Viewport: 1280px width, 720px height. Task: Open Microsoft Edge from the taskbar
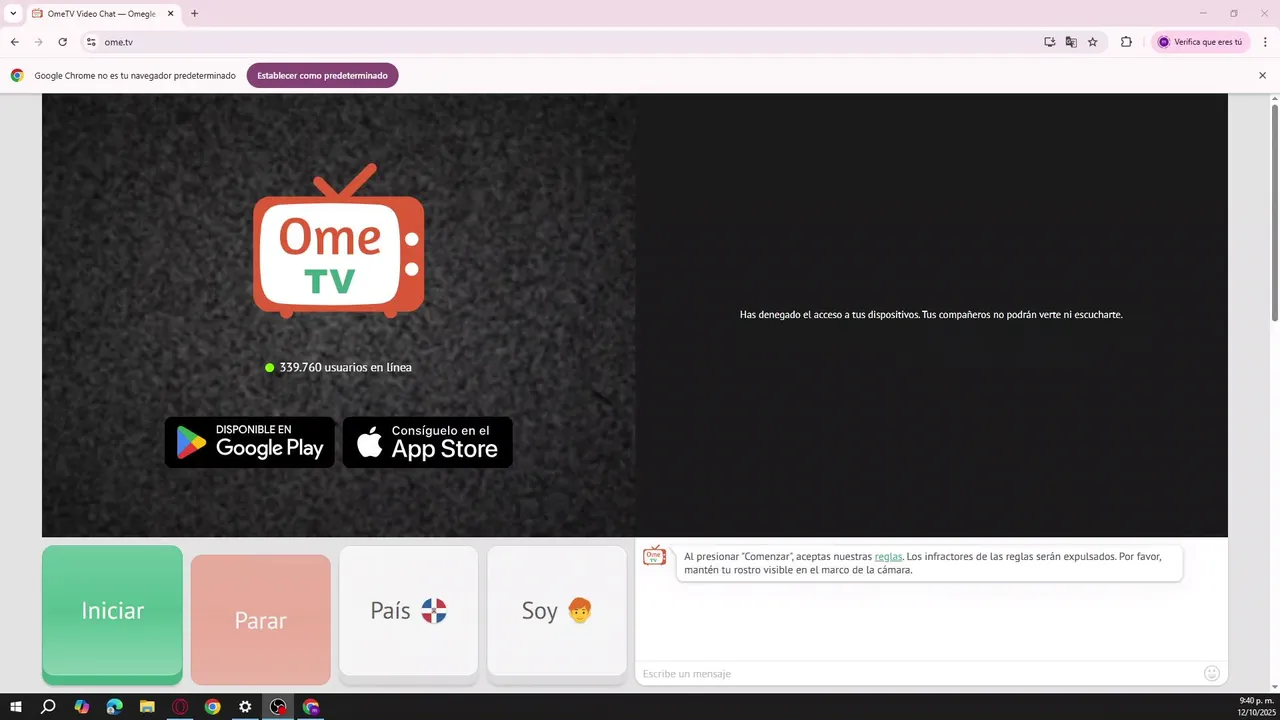tap(114, 706)
